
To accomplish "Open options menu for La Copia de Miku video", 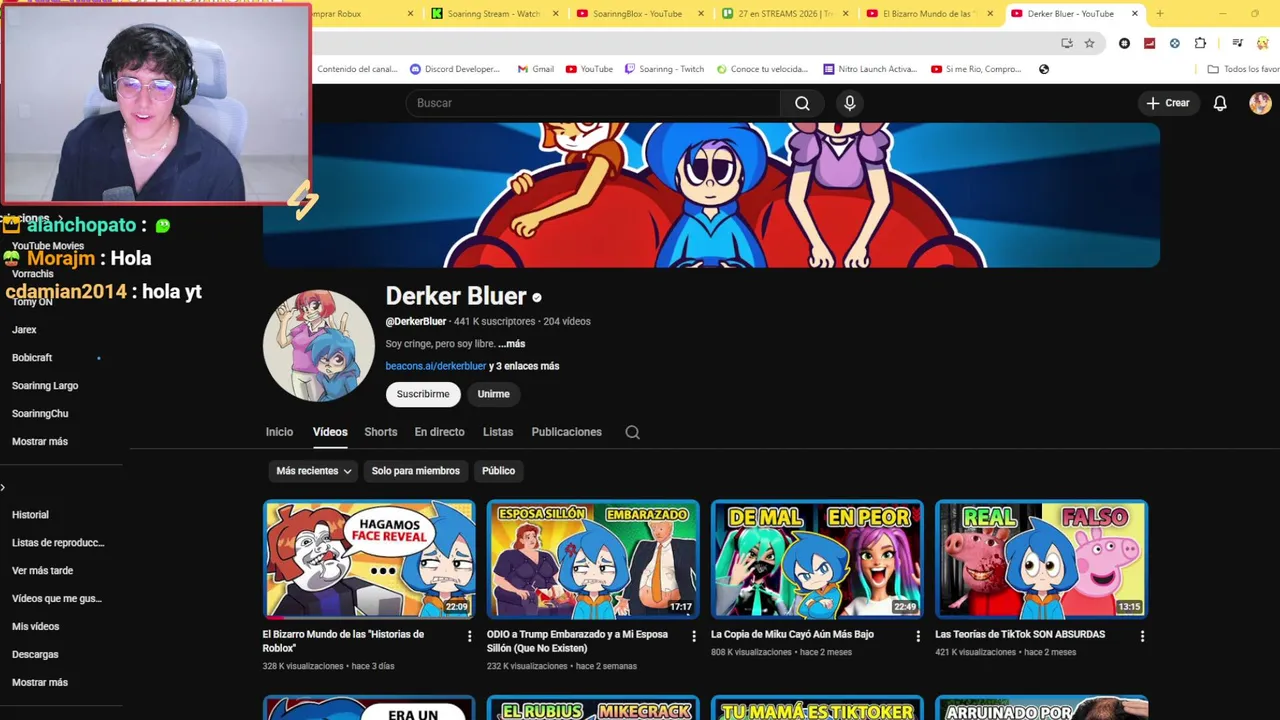I will pyautogui.click(x=918, y=636).
